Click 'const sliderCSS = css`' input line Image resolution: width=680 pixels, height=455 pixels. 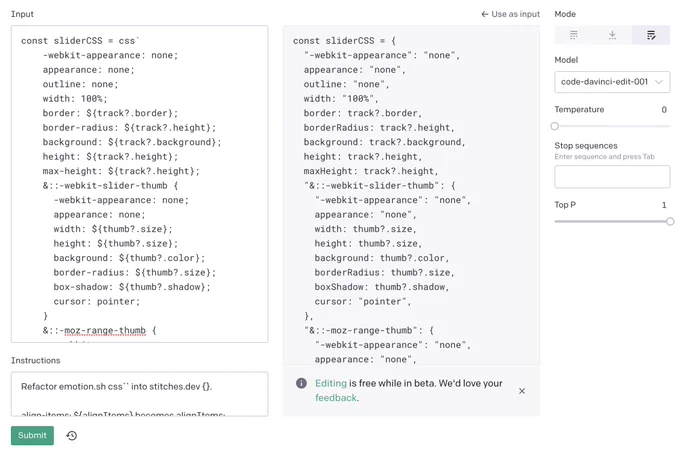(80, 41)
